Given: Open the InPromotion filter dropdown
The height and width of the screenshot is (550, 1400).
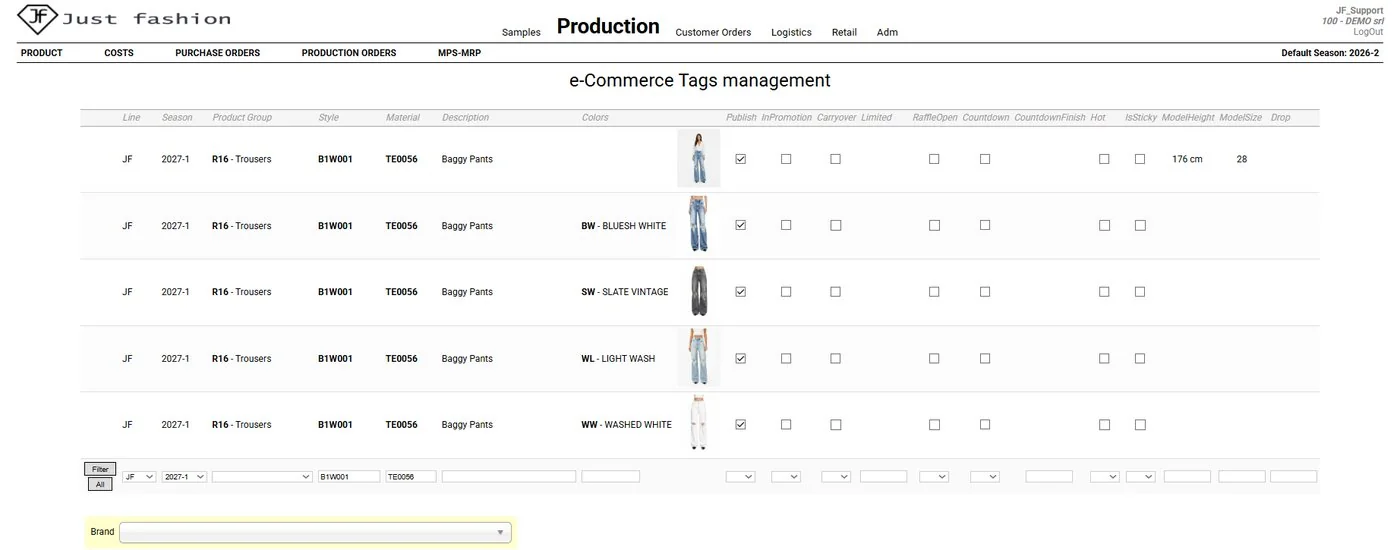Looking at the screenshot, I should point(786,477).
